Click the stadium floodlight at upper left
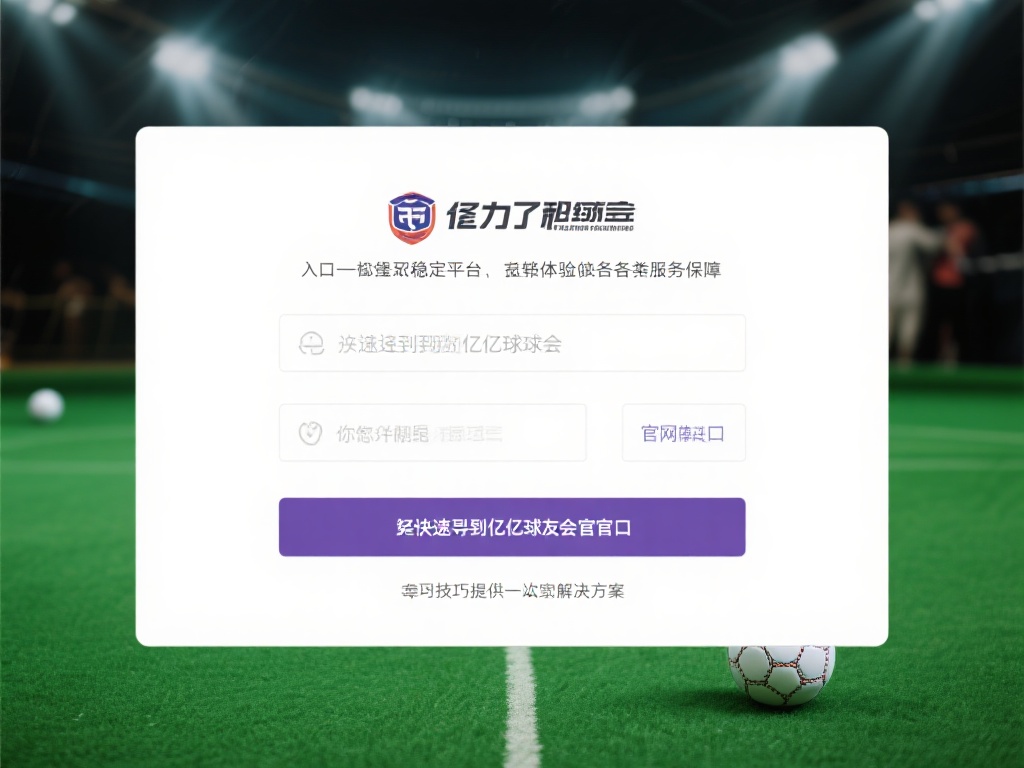The width and height of the screenshot is (1024, 768). pos(182,60)
